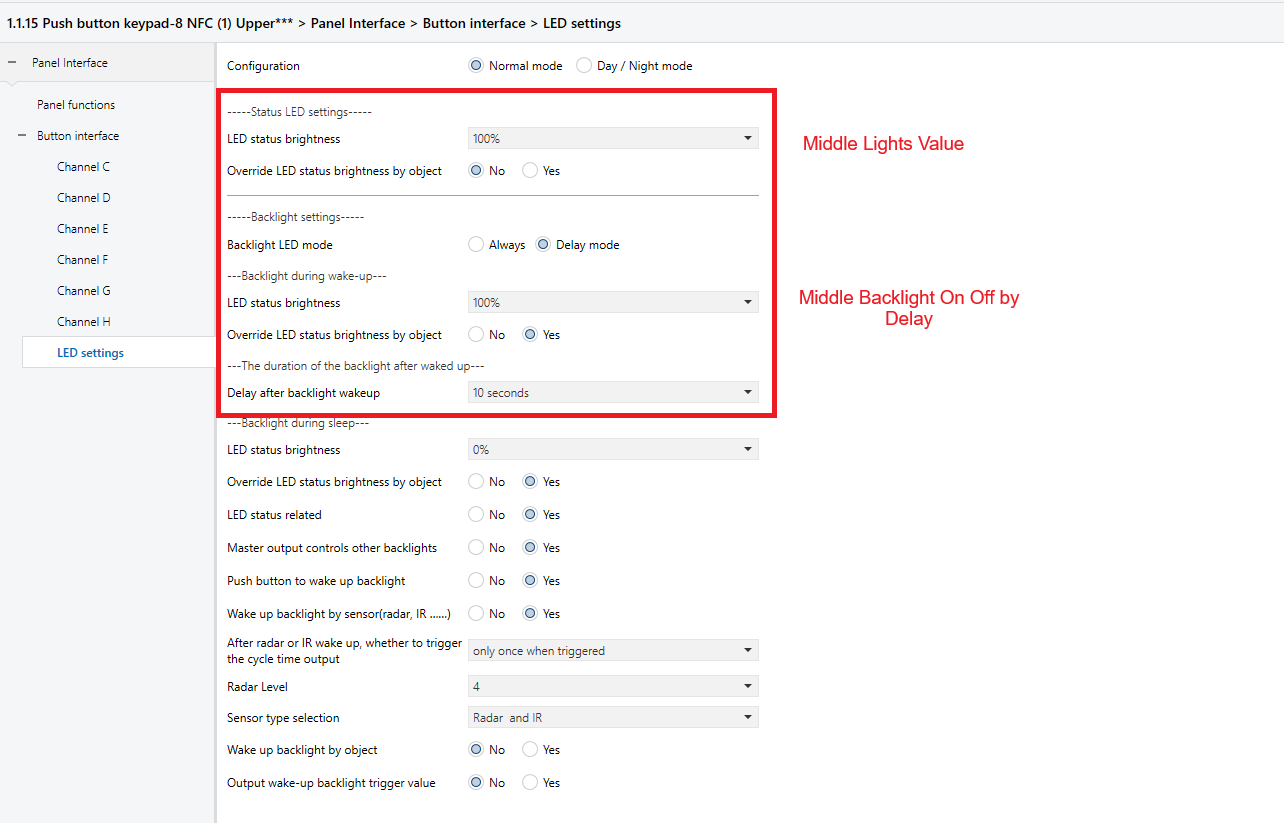This screenshot has height=823, width=1284.
Task: Set Output wake-up backlight trigger value to Yes
Action: click(x=530, y=783)
